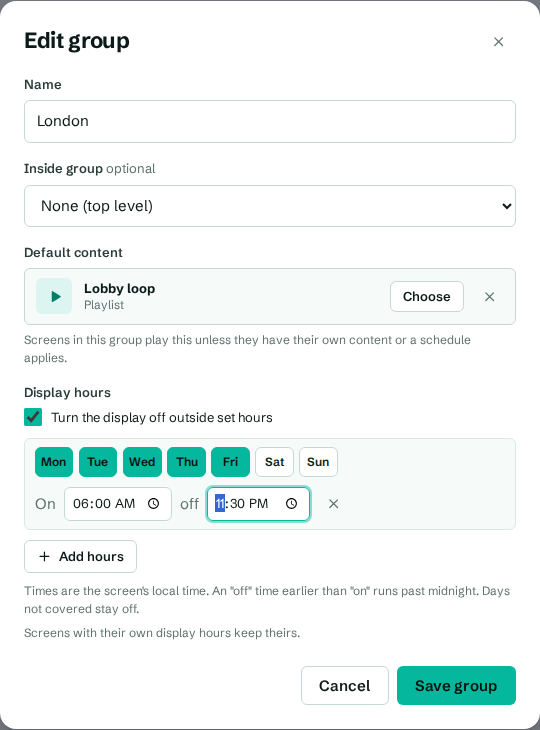Image resolution: width=540 pixels, height=730 pixels.
Task: Delete the display hours row
Action: coord(333,504)
